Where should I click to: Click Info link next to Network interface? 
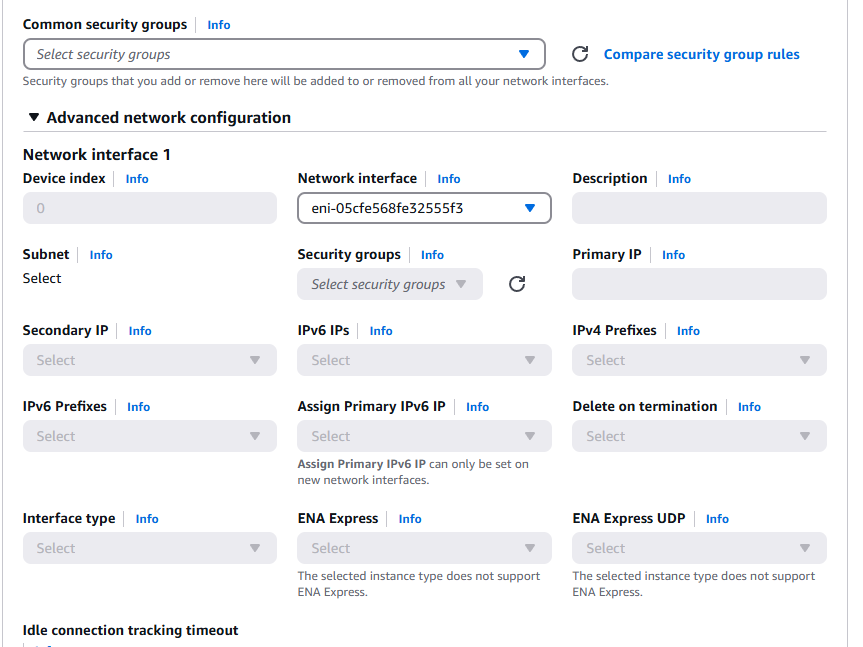pos(449,179)
